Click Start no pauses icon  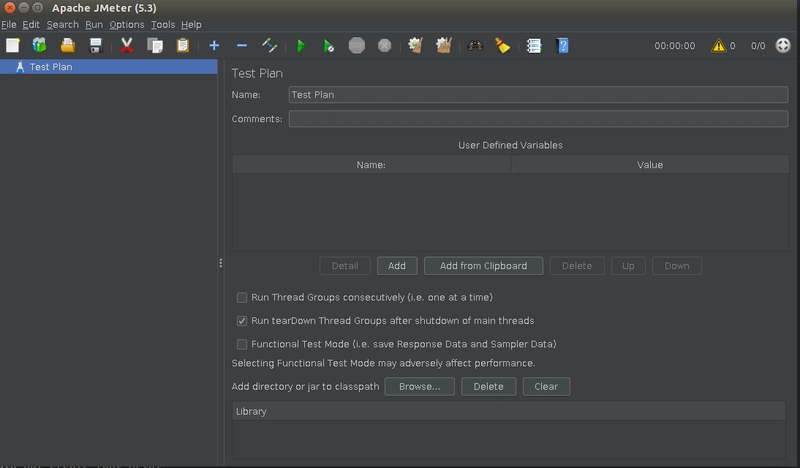[329, 46]
